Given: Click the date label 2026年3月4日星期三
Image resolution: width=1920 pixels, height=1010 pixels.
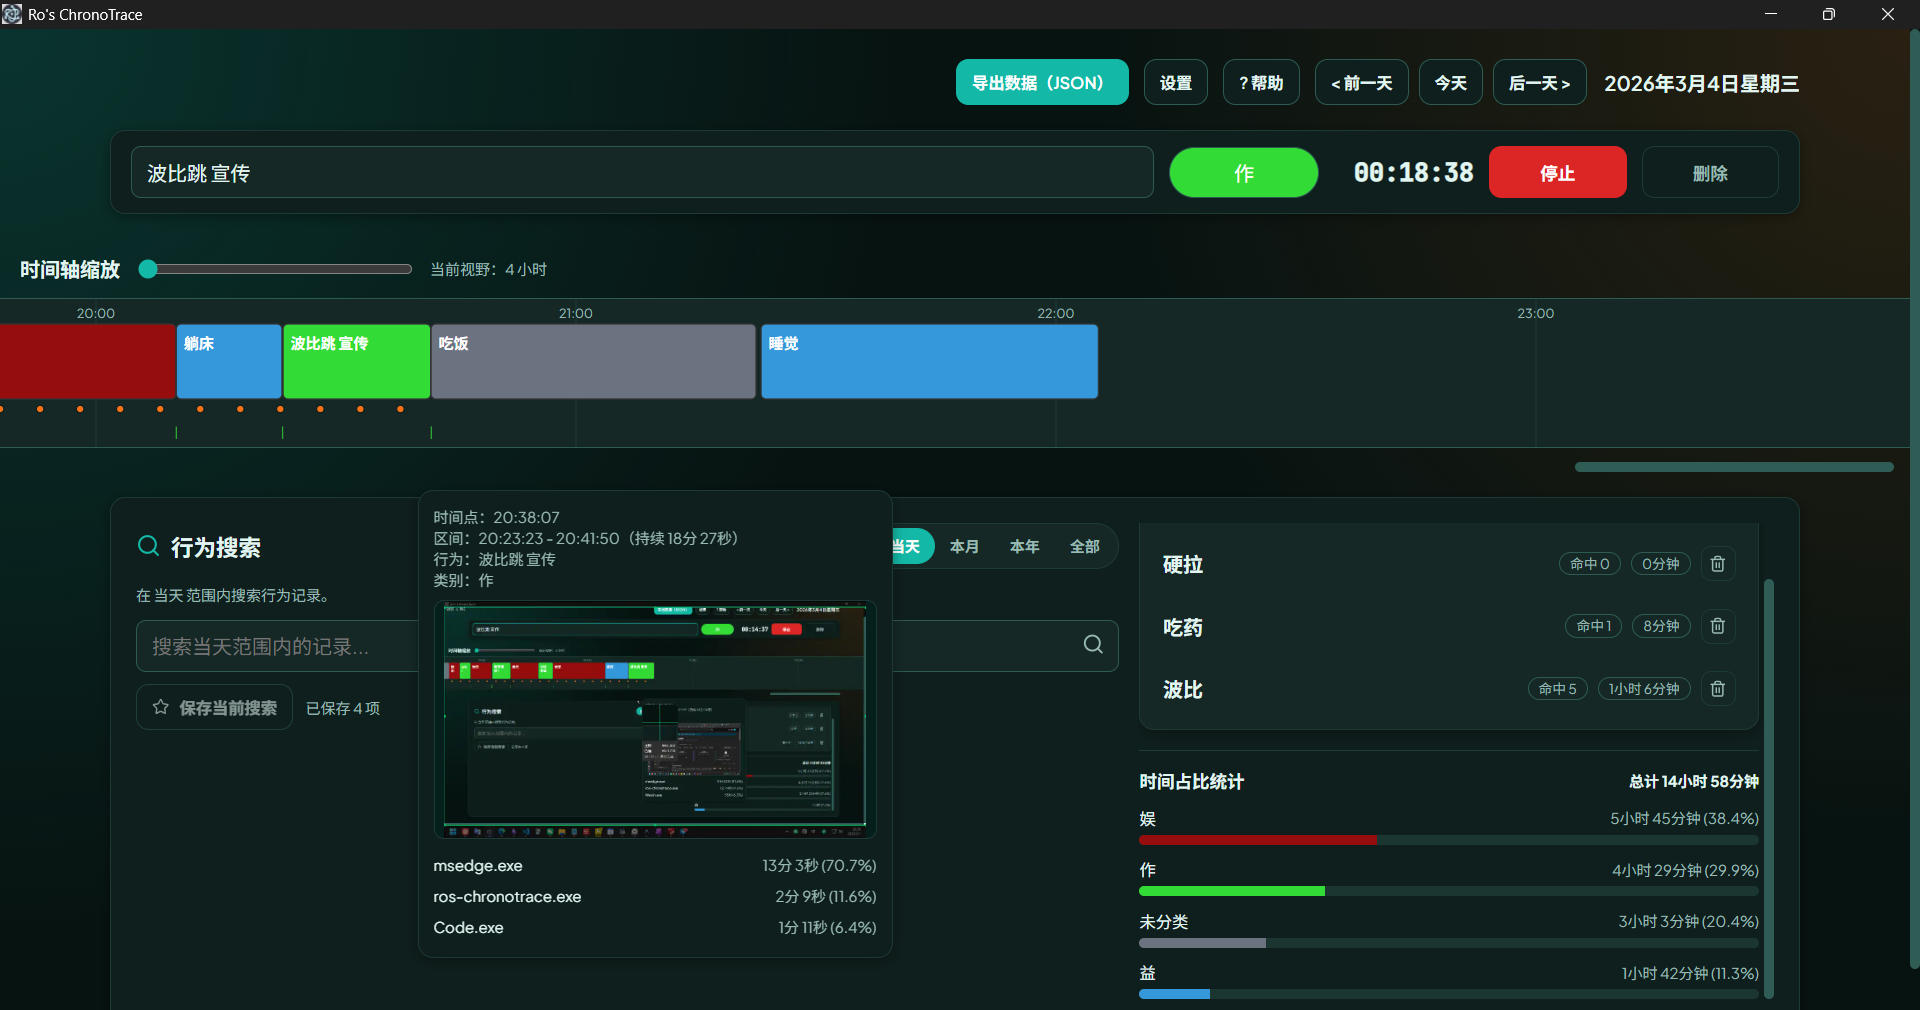Looking at the screenshot, I should tap(1701, 84).
